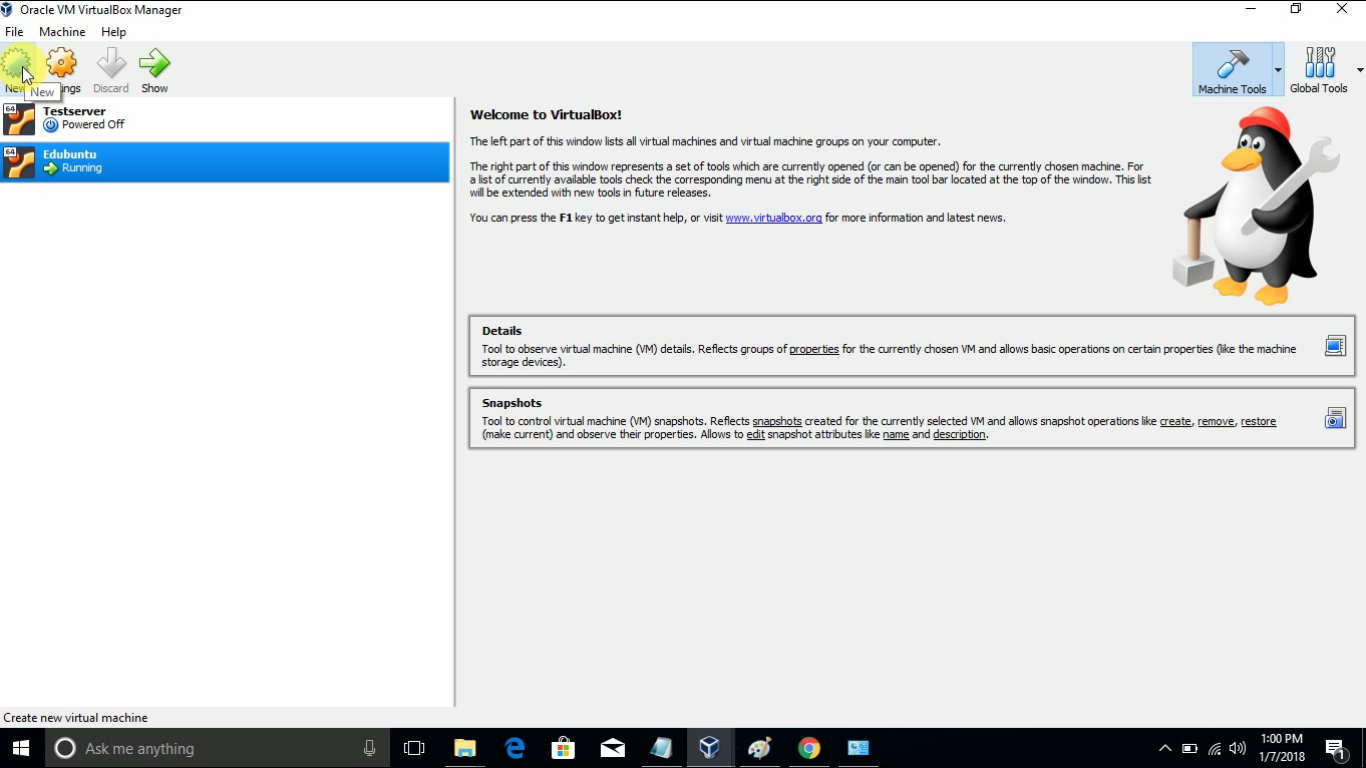
Task: Click the restore link in Snapshots
Action: (1258, 421)
